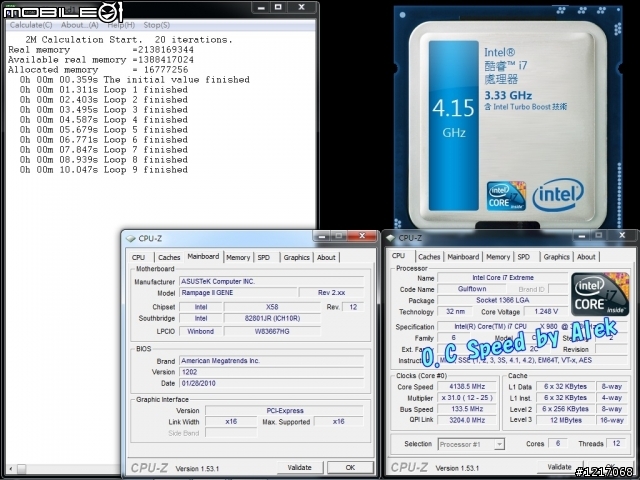Click the Graphic Interface Version PCI-Express
Screen dimensions: 640x480
284,411
